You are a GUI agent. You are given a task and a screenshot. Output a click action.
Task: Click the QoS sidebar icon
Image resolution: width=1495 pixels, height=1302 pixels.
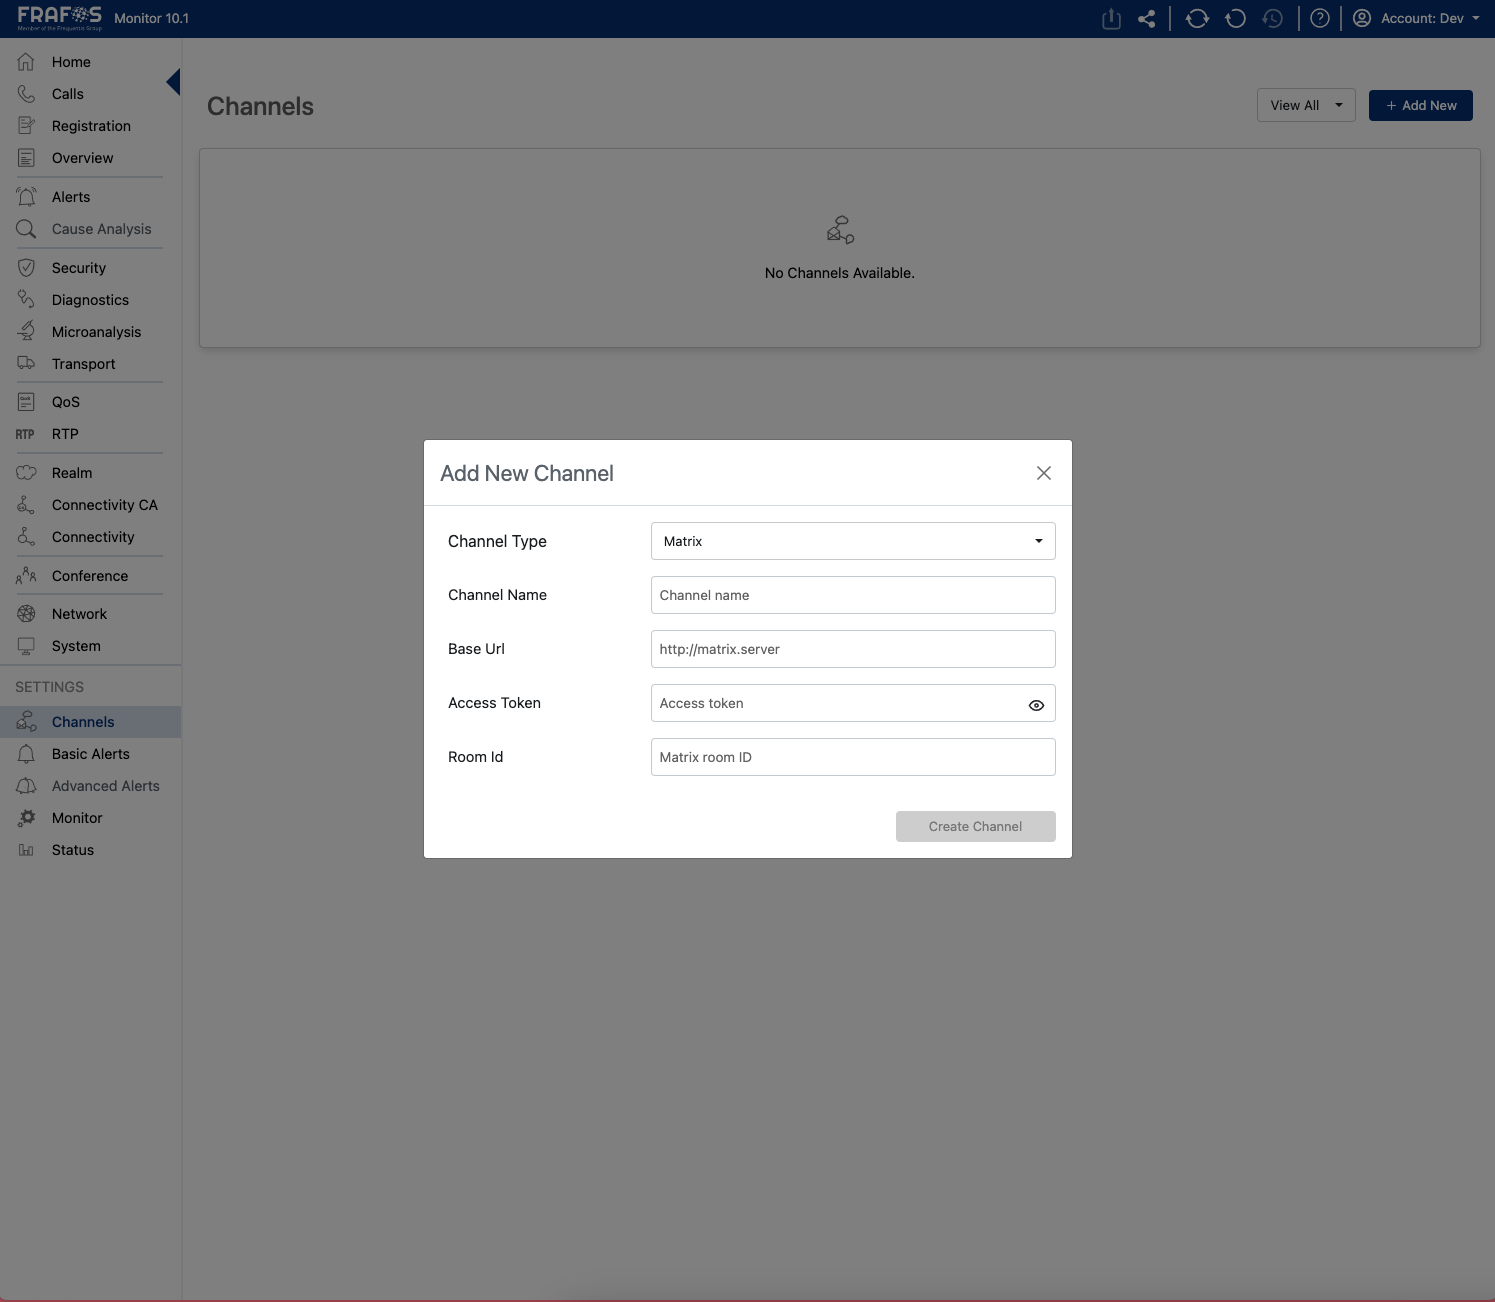(x=26, y=402)
